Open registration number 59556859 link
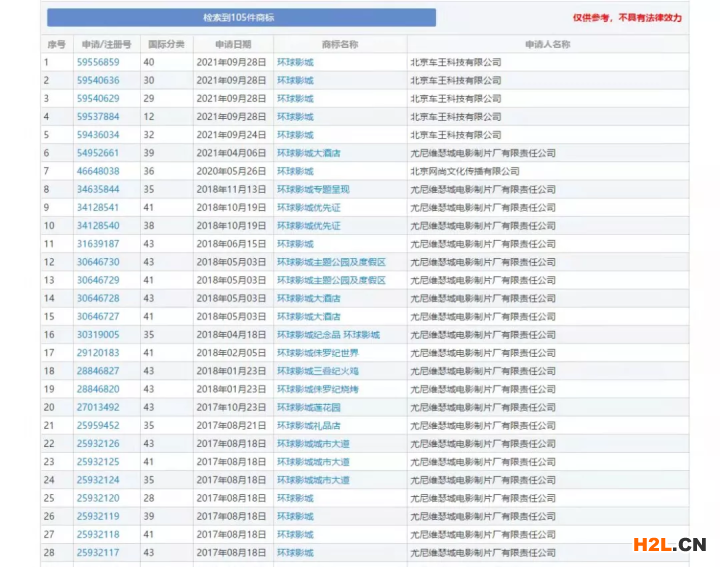 coord(98,62)
